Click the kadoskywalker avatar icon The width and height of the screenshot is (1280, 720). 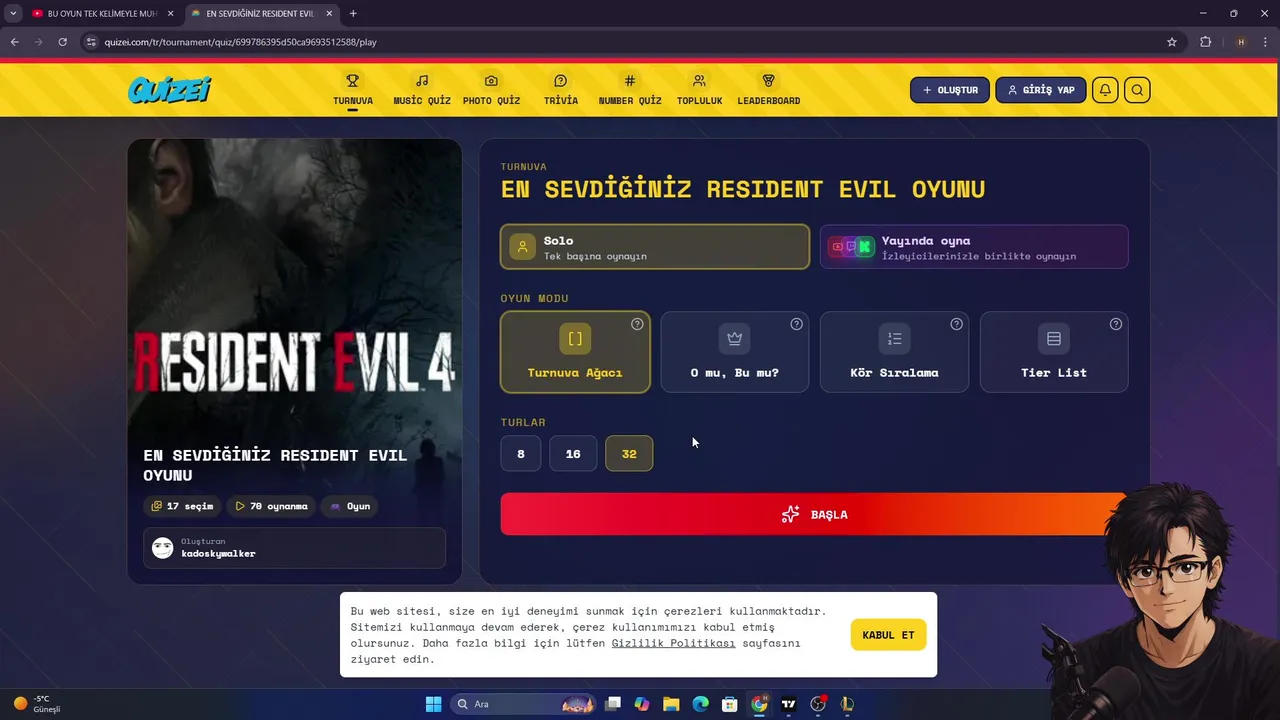click(162, 548)
